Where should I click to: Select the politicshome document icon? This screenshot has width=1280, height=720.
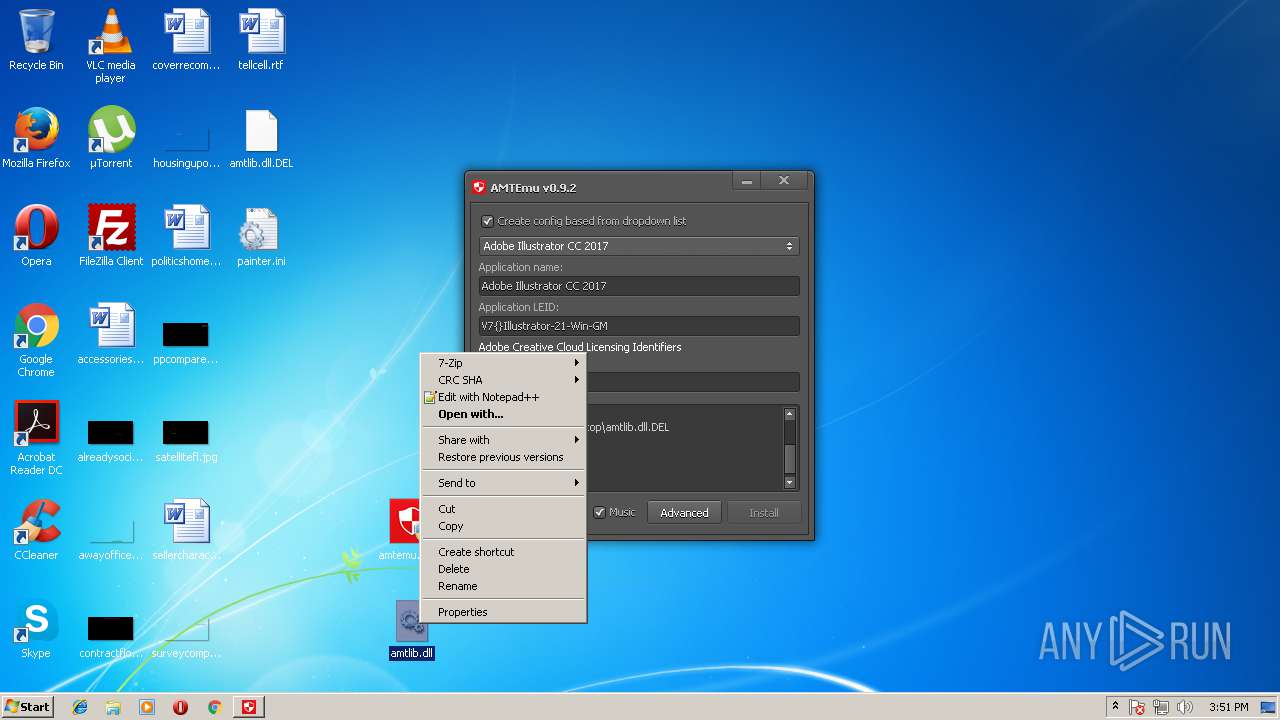[x=186, y=236]
